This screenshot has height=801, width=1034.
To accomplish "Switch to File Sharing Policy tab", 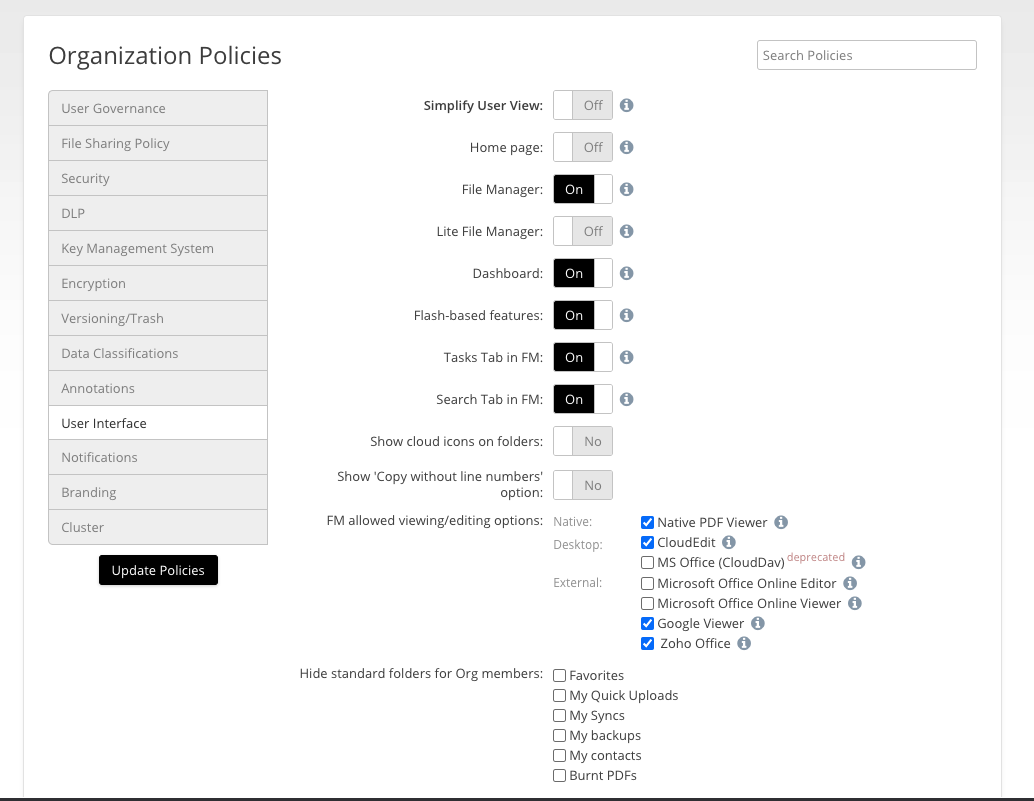I will [x=158, y=143].
